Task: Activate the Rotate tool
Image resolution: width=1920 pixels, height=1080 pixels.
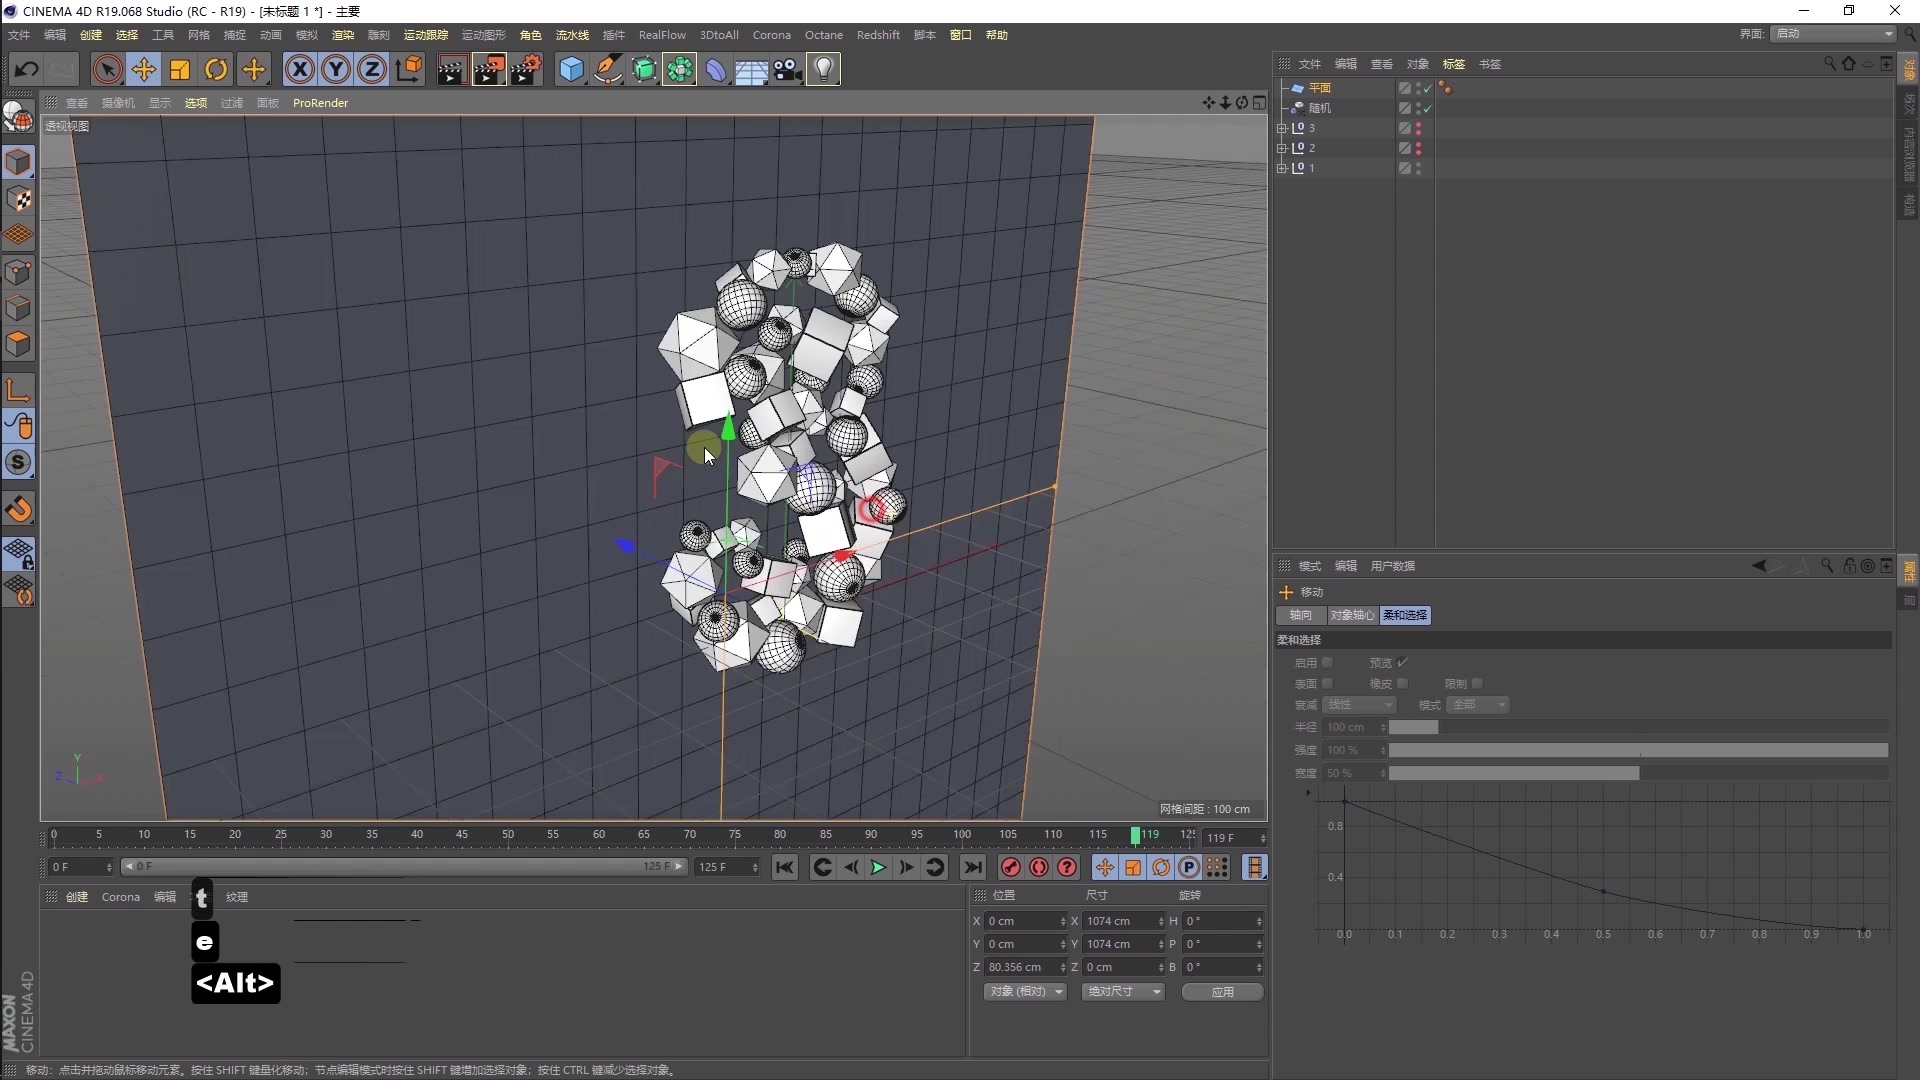Action: tap(216, 69)
